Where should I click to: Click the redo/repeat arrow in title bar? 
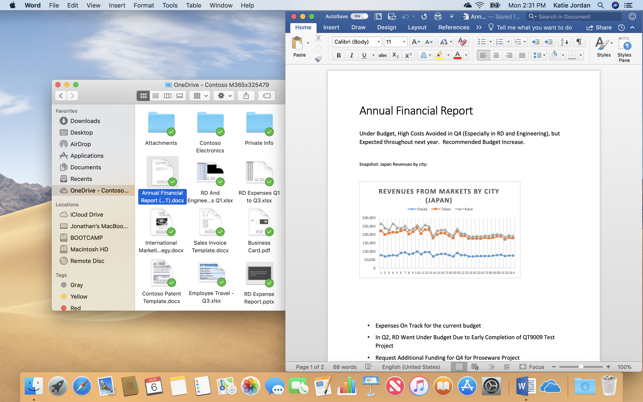coord(424,16)
